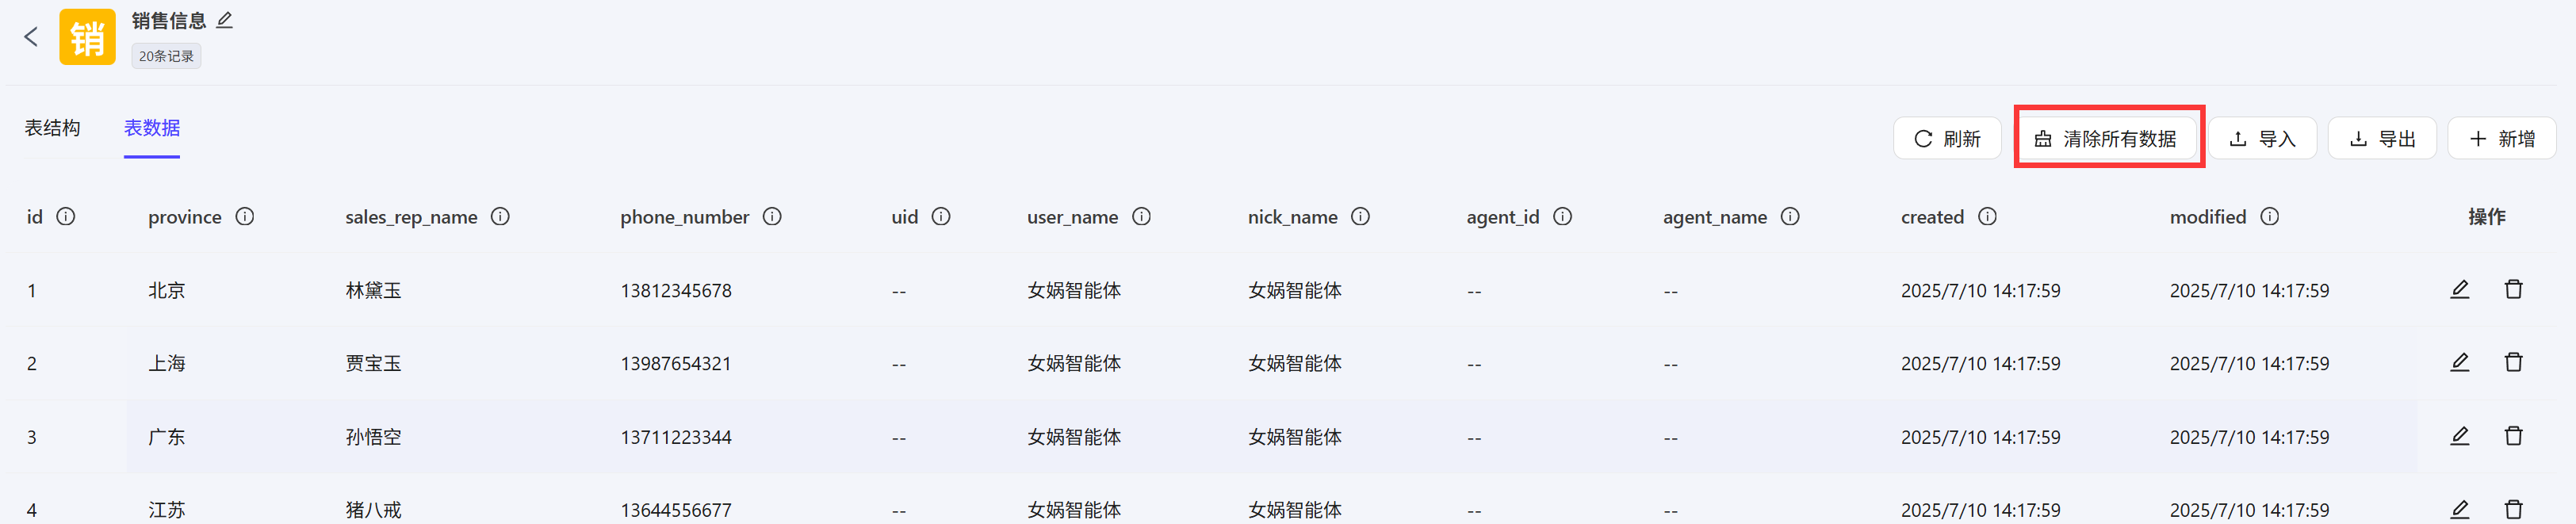The height and width of the screenshot is (524, 2576).
Task: Click the back arrow icon
Action: pyautogui.click(x=31, y=37)
